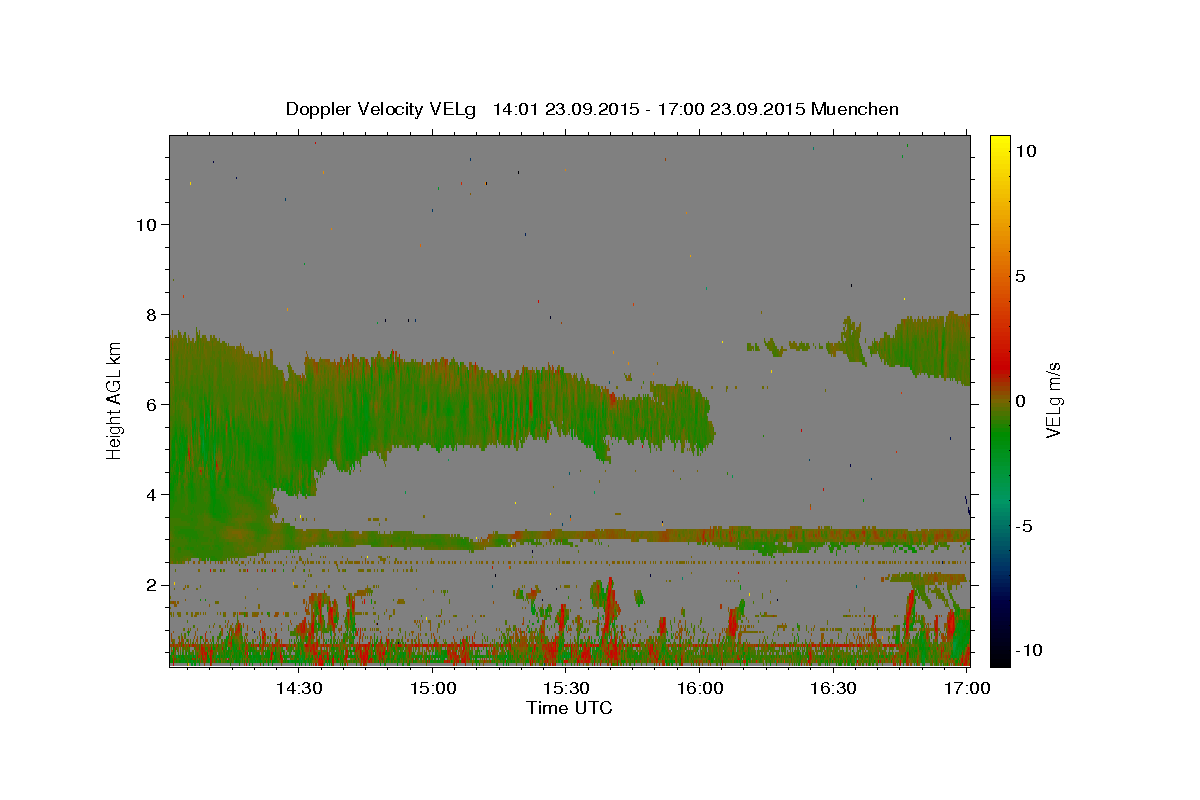Click the height tick label 8
Image resolution: width=1200 pixels, height=800 pixels.
pos(152,315)
